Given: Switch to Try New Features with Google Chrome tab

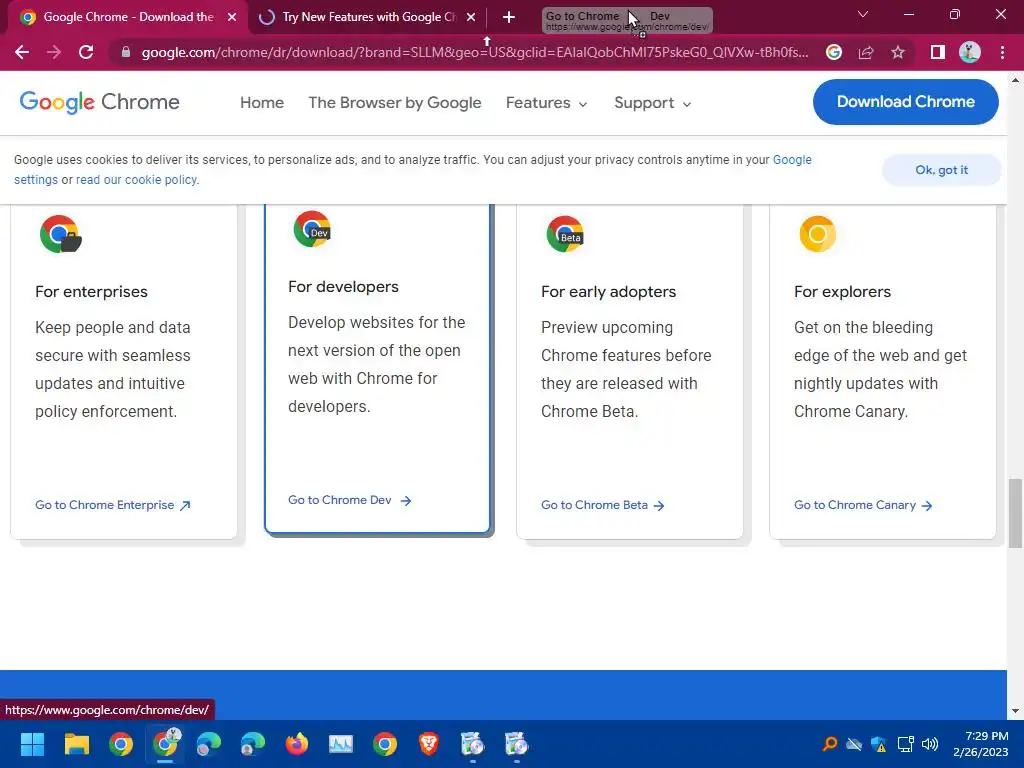Looking at the screenshot, I should (368, 17).
